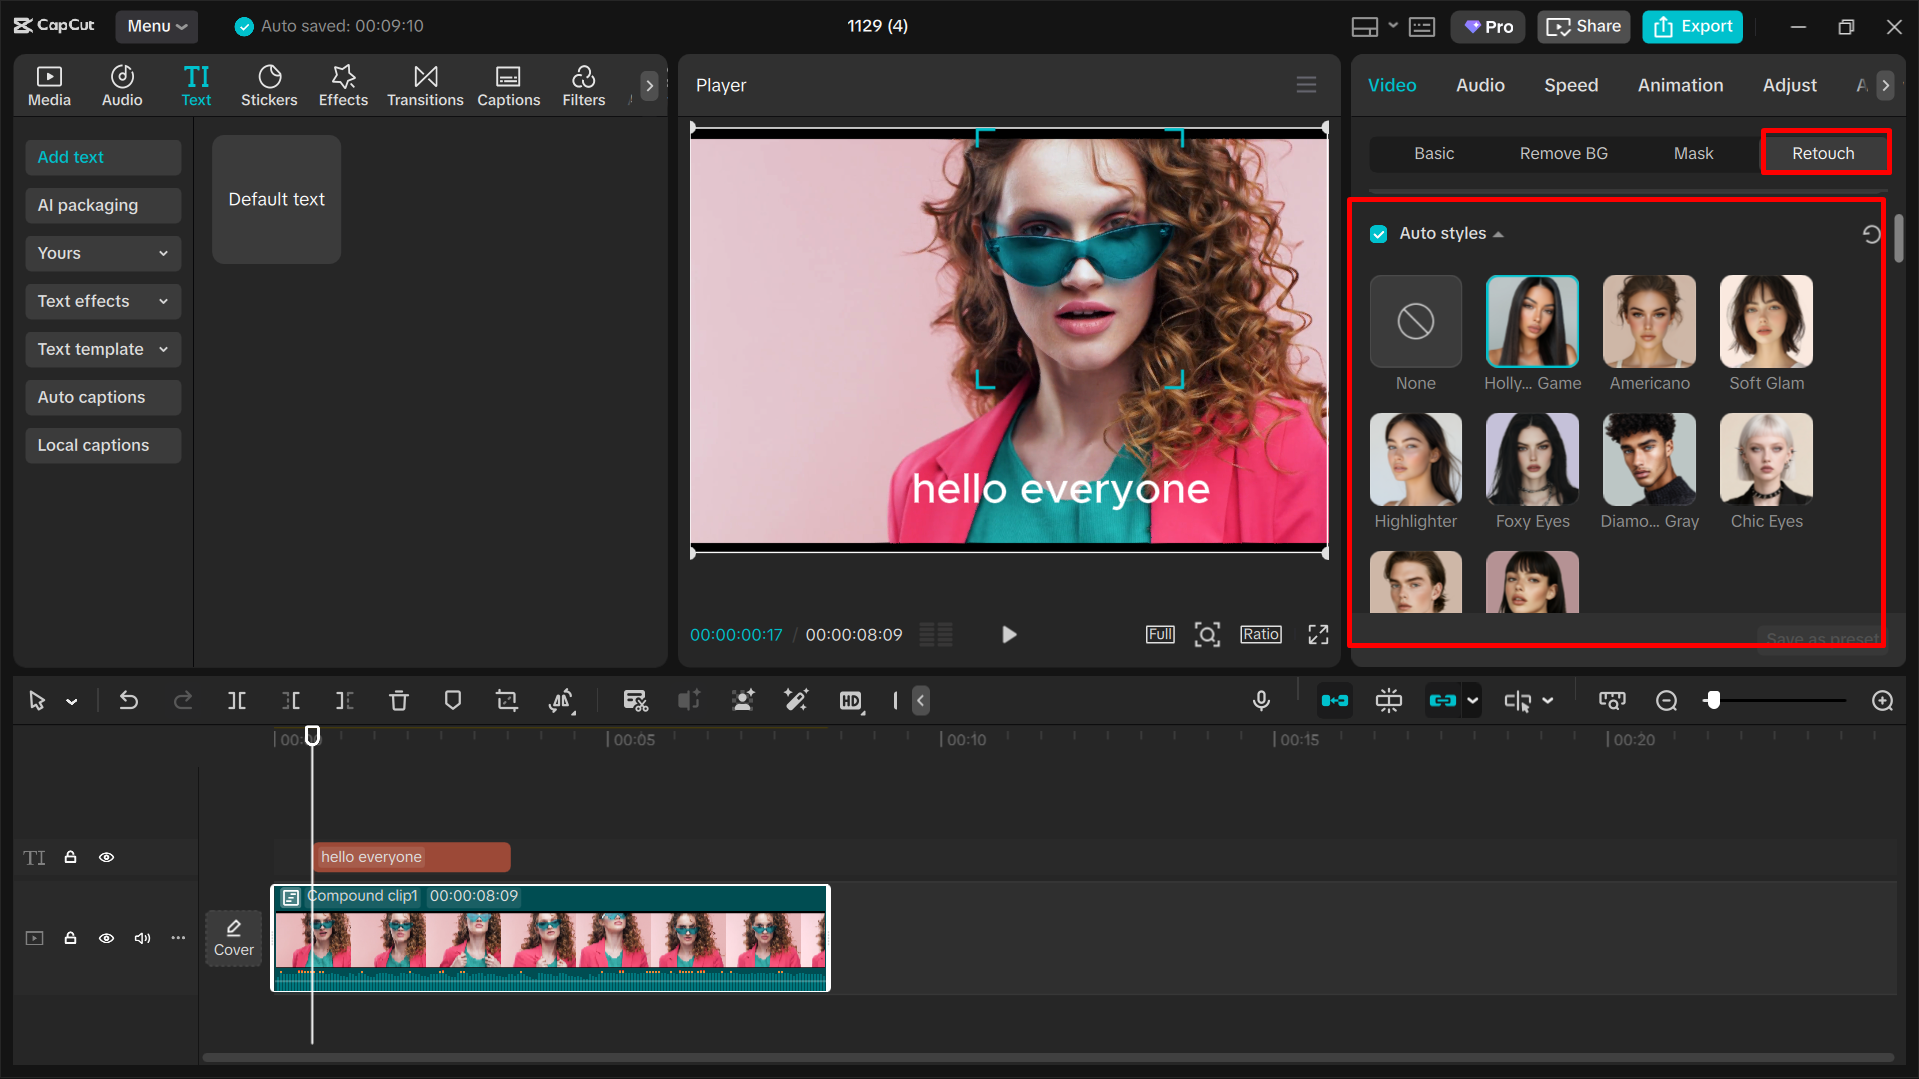
Task: Open the Text effects dropdown
Action: click(103, 301)
